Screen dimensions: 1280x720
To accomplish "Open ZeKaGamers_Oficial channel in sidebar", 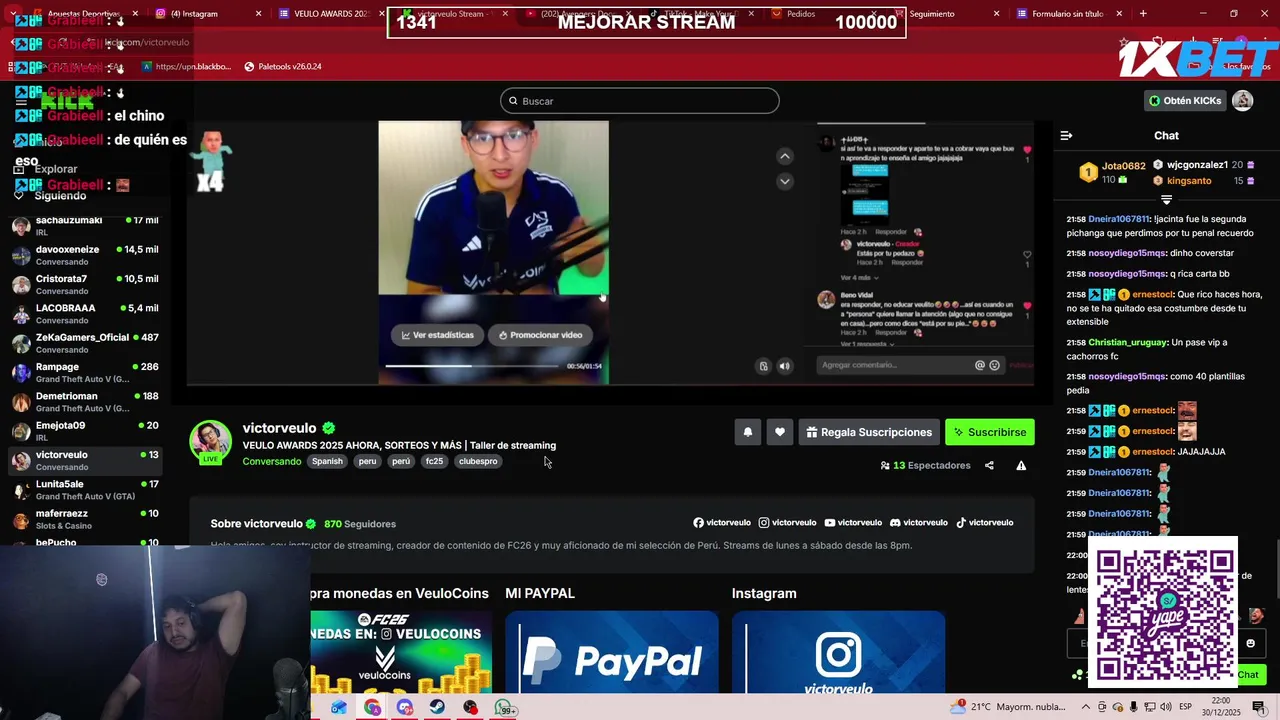I will point(85,343).
